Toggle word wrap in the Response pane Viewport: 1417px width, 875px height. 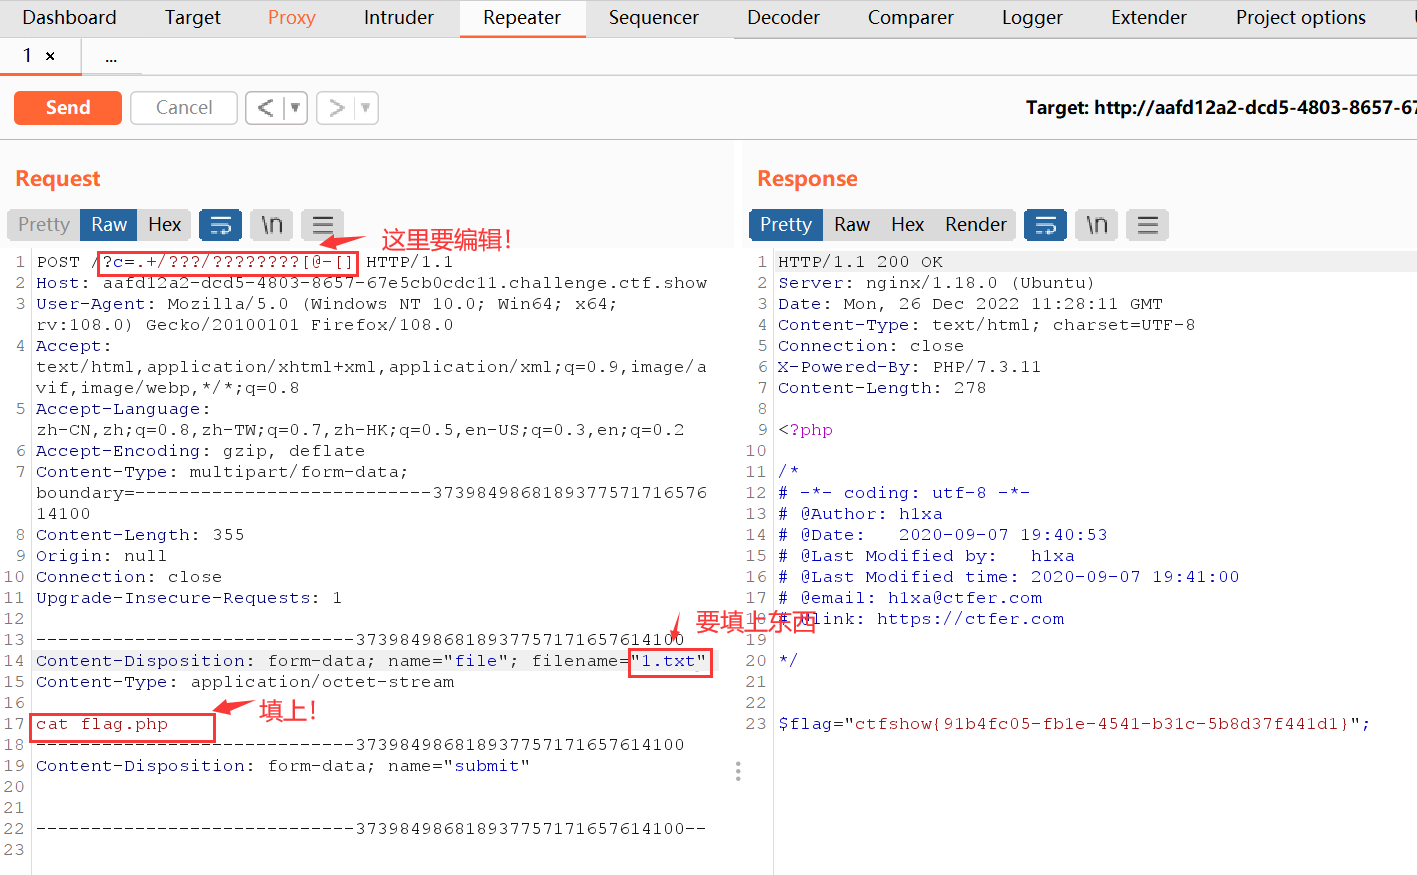coord(1045,225)
